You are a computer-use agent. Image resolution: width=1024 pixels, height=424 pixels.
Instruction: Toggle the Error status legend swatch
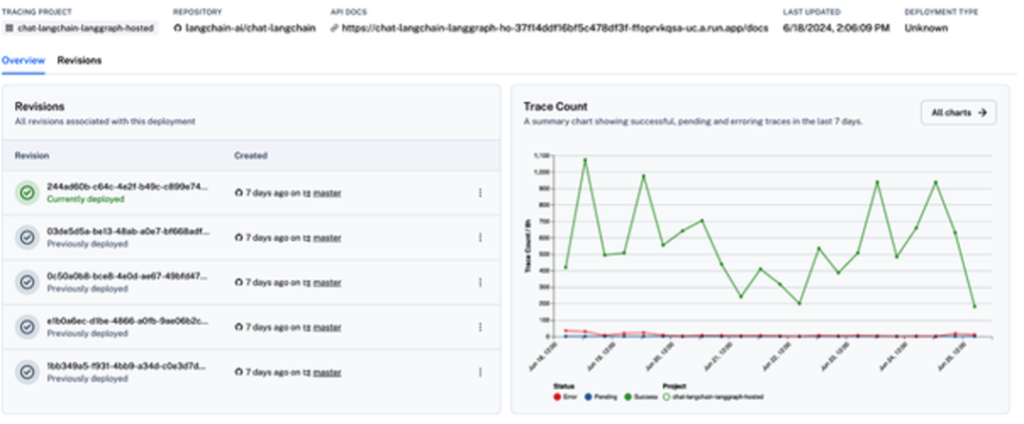tap(556, 397)
